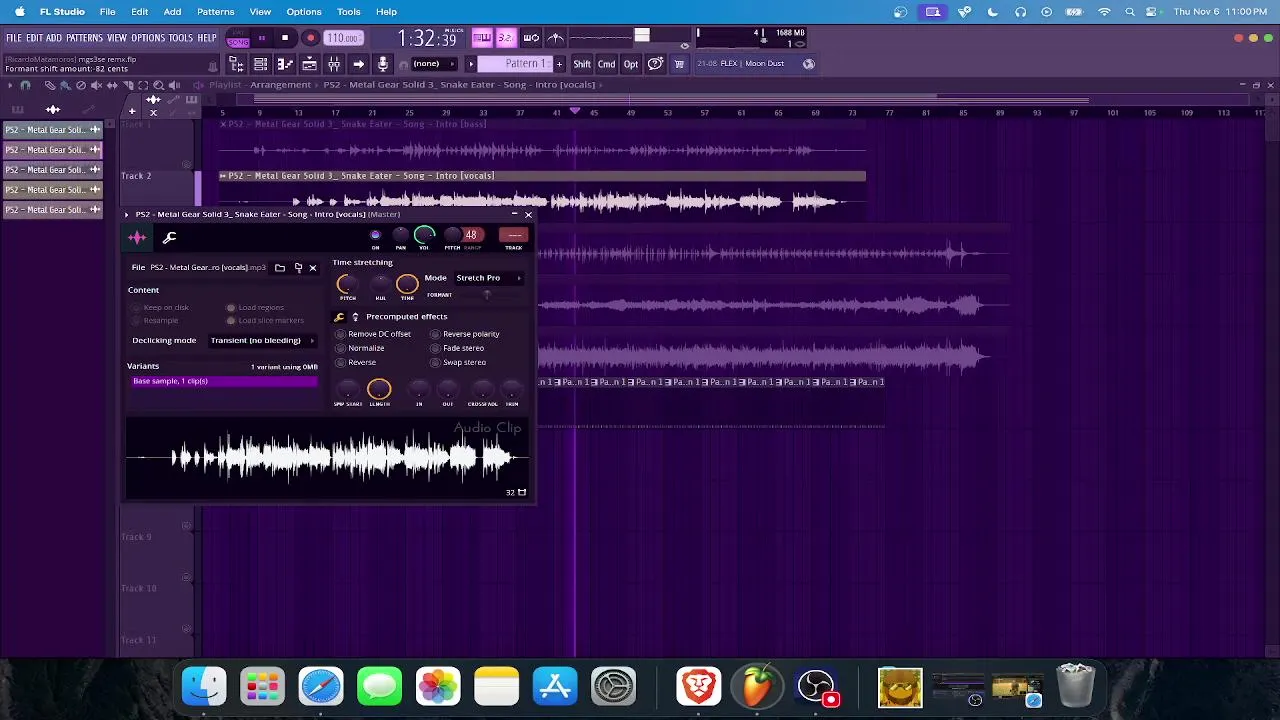Expand sampler window menu arrow at title
1280x720 pixels.
(128, 214)
